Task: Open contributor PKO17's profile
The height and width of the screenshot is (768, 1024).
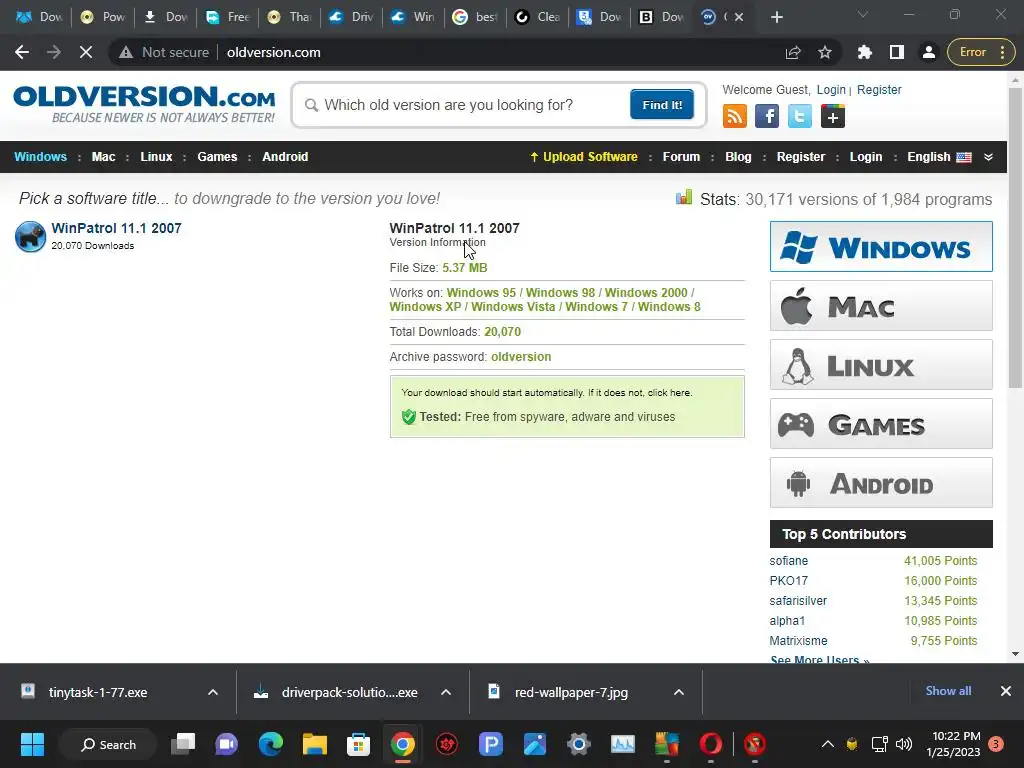Action: tap(788, 581)
